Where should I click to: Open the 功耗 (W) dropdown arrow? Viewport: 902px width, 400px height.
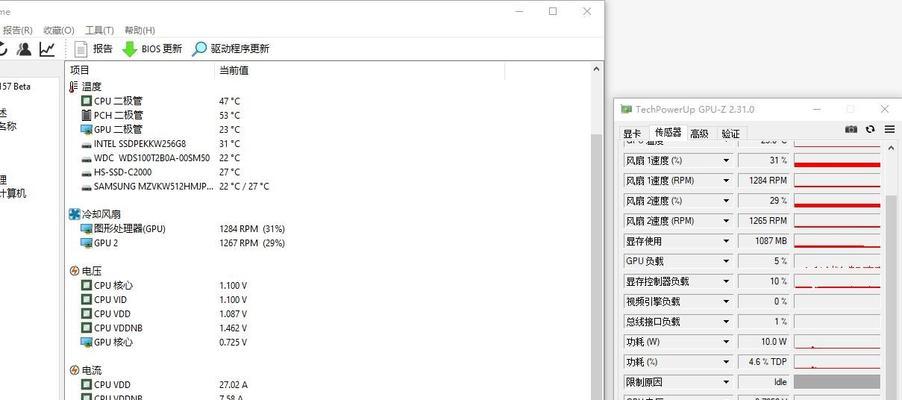(x=726, y=342)
